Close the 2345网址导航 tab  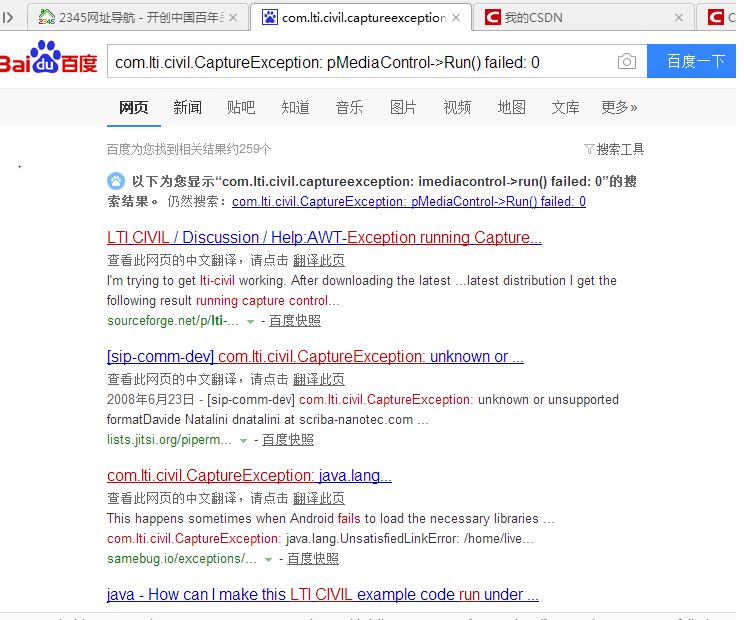click(x=233, y=18)
